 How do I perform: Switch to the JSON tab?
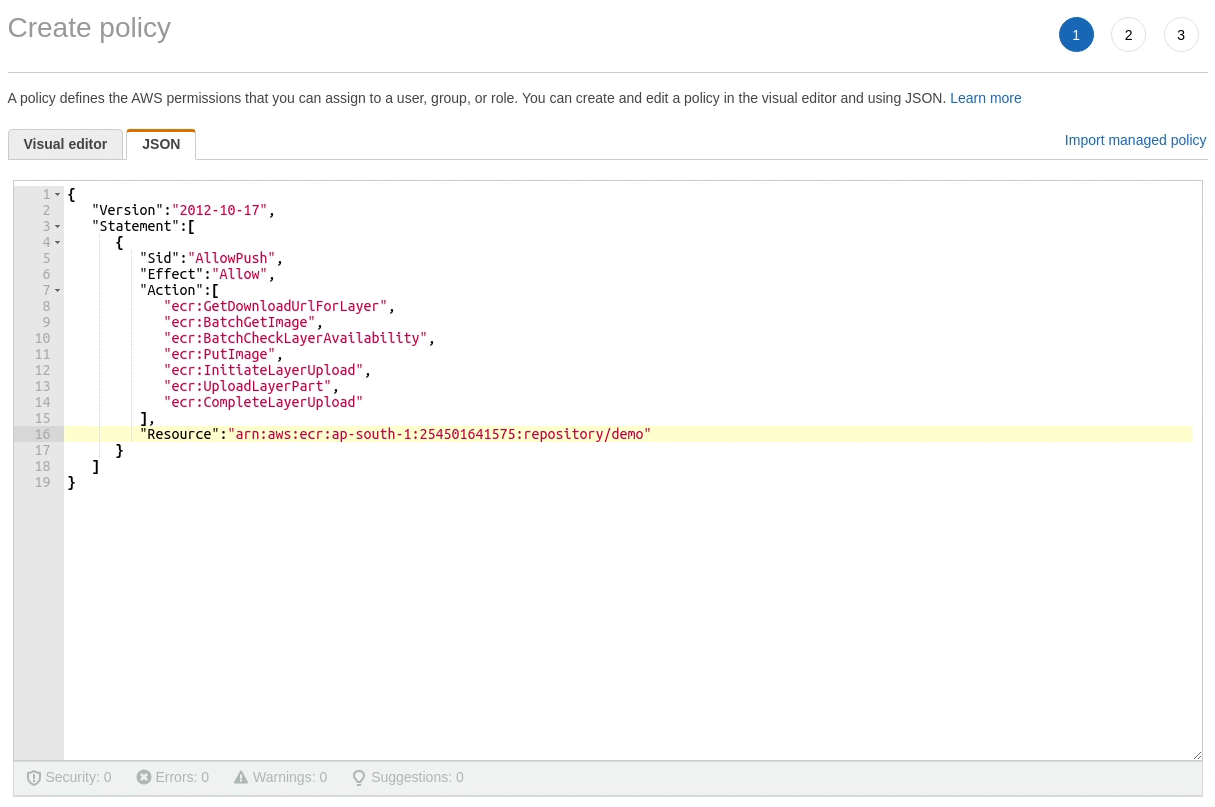(x=161, y=144)
